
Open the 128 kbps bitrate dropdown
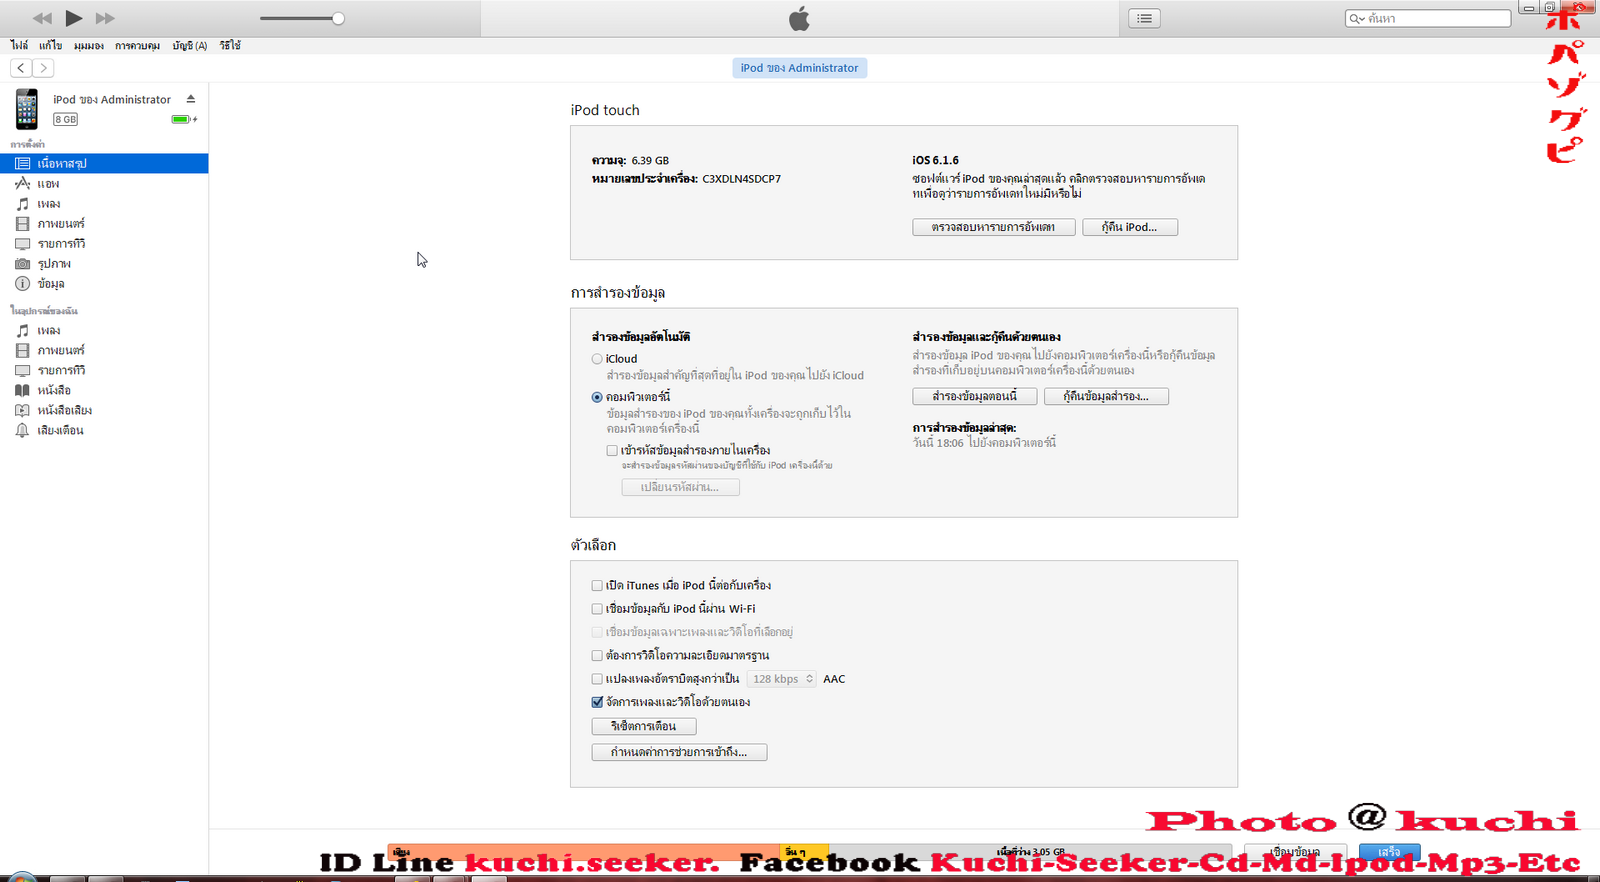point(782,679)
